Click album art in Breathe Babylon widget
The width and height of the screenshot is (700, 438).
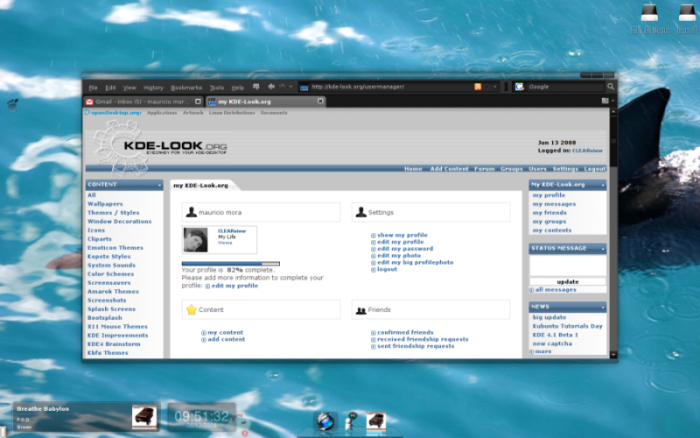click(x=144, y=417)
